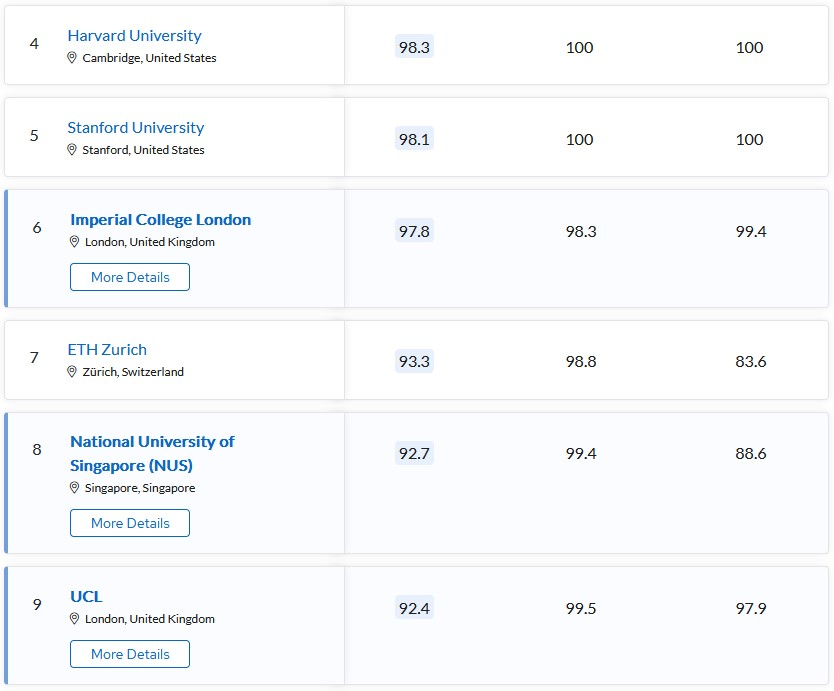Click the Zürich, Switzerland location text
The height and width of the screenshot is (691, 834).
coord(133,371)
